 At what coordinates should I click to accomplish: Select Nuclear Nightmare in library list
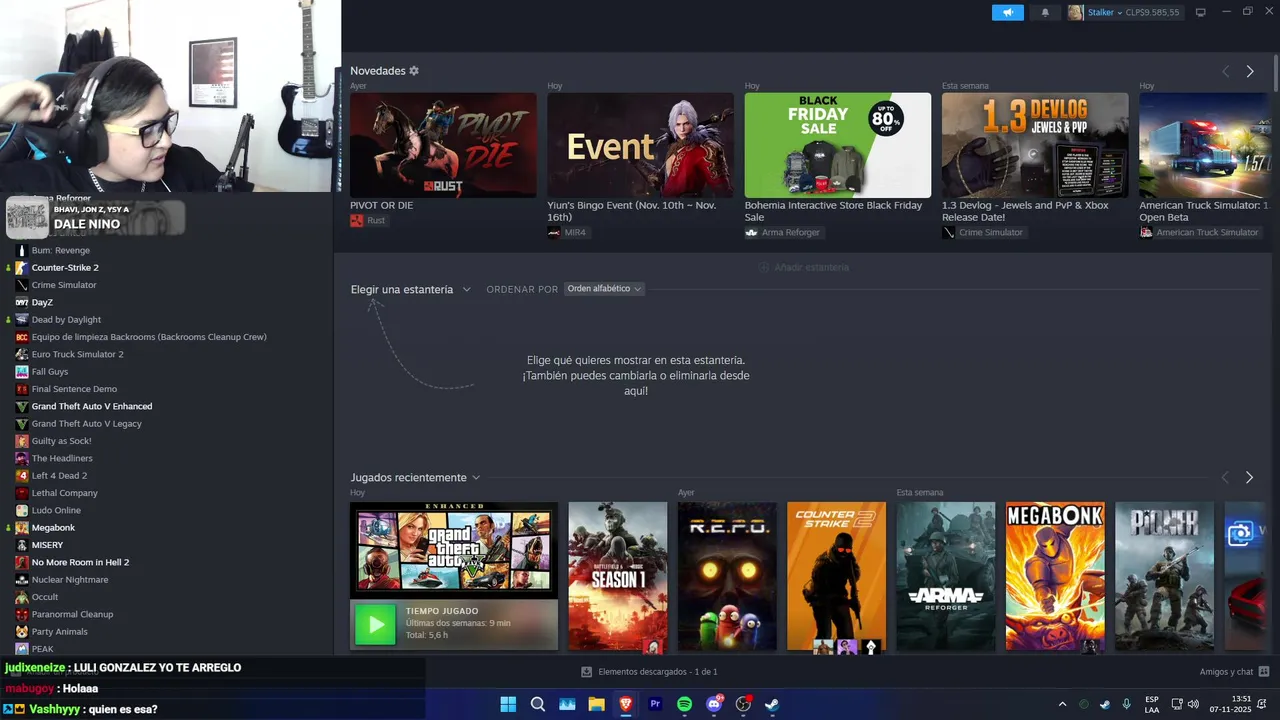70,580
